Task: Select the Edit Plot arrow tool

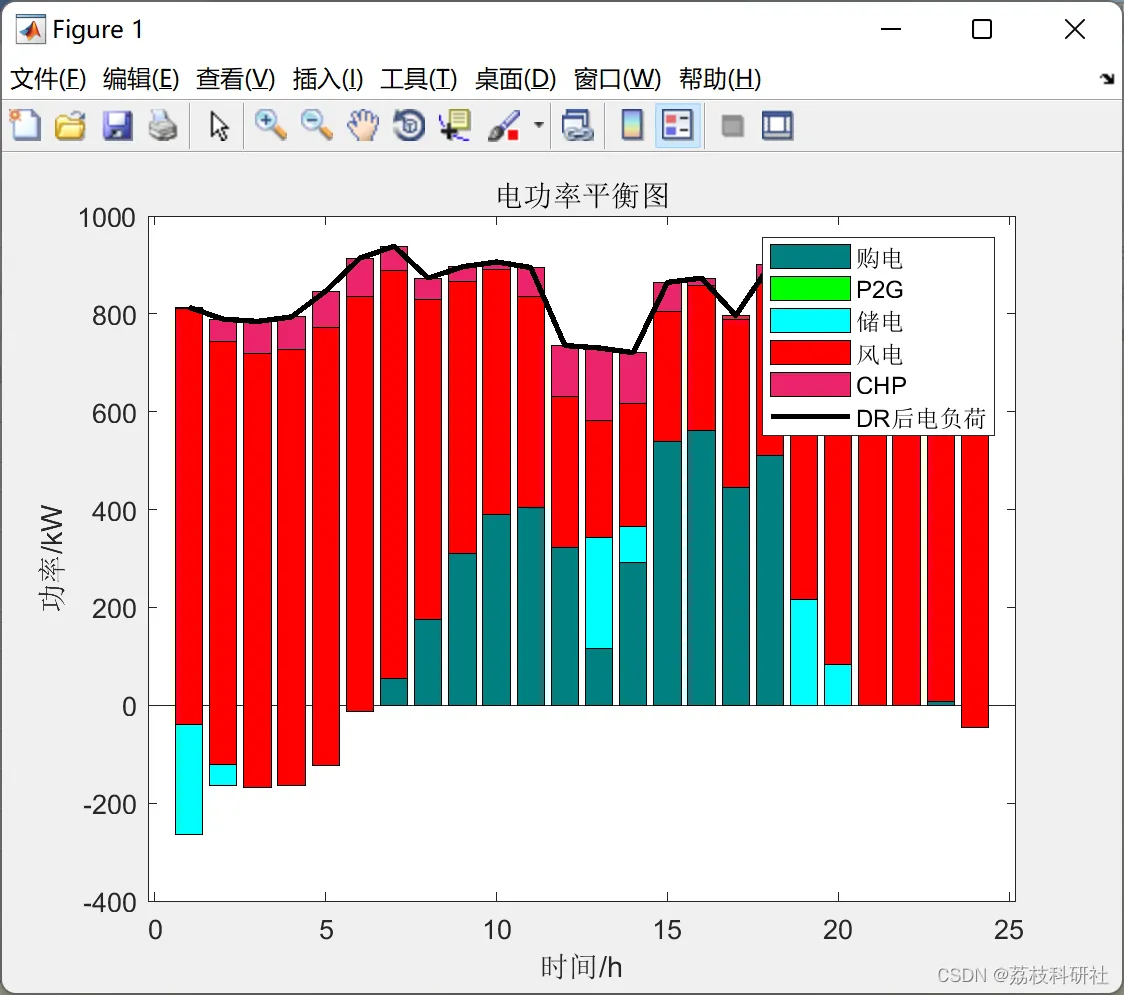Action: click(219, 126)
